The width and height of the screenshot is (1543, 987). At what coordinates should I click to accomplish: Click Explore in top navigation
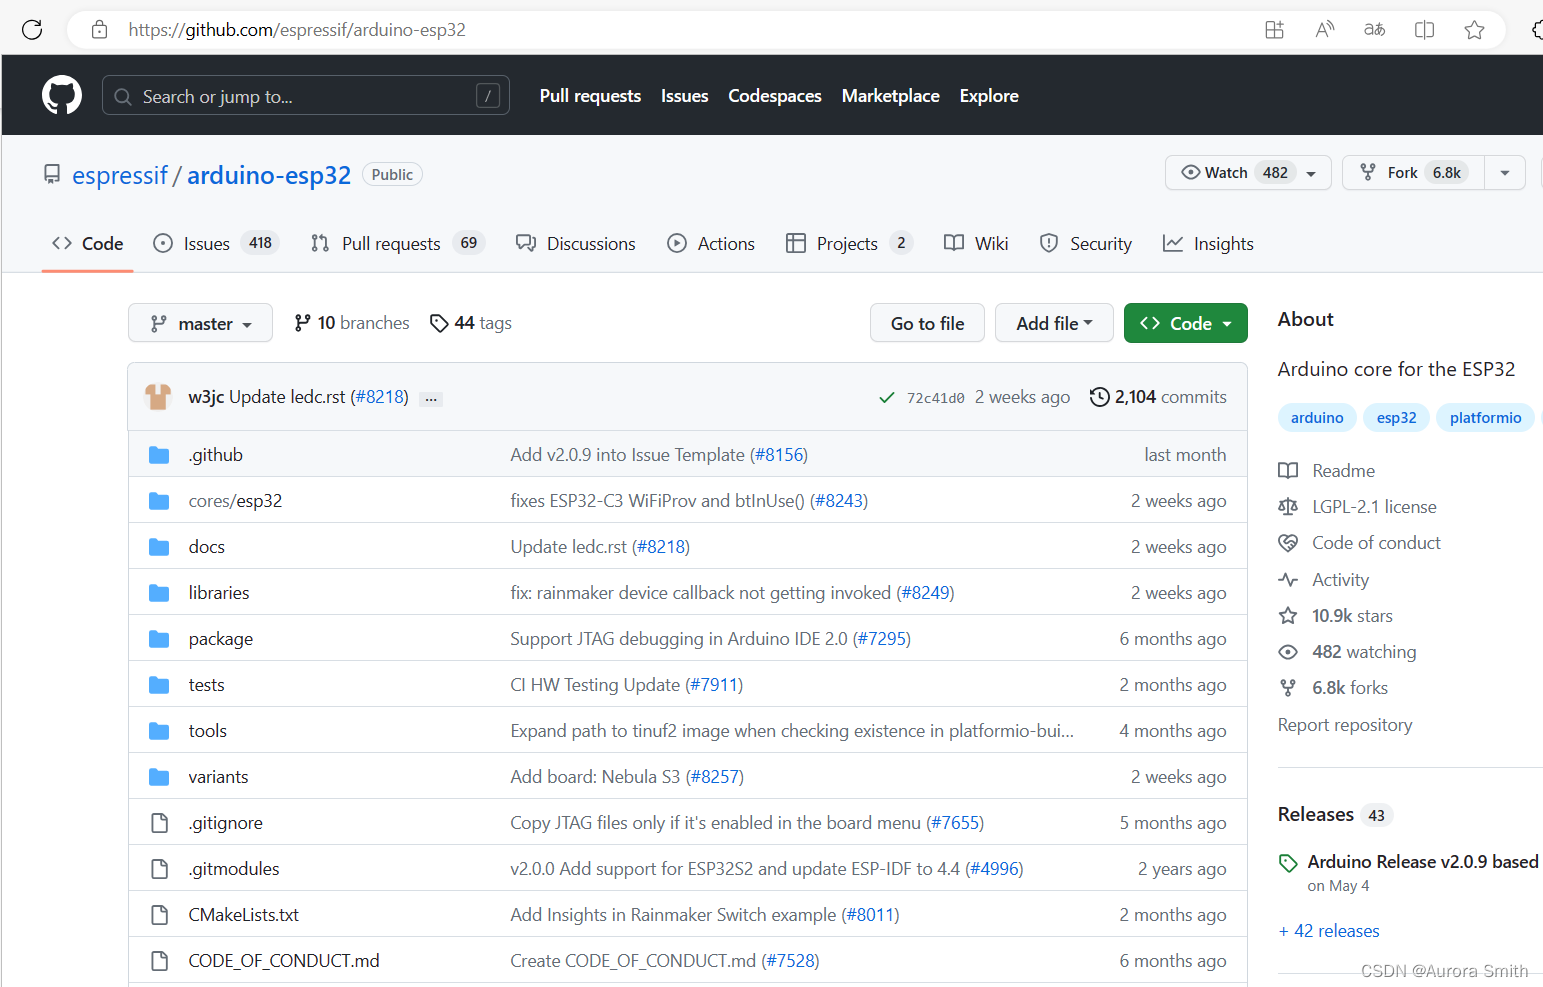point(989,96)
